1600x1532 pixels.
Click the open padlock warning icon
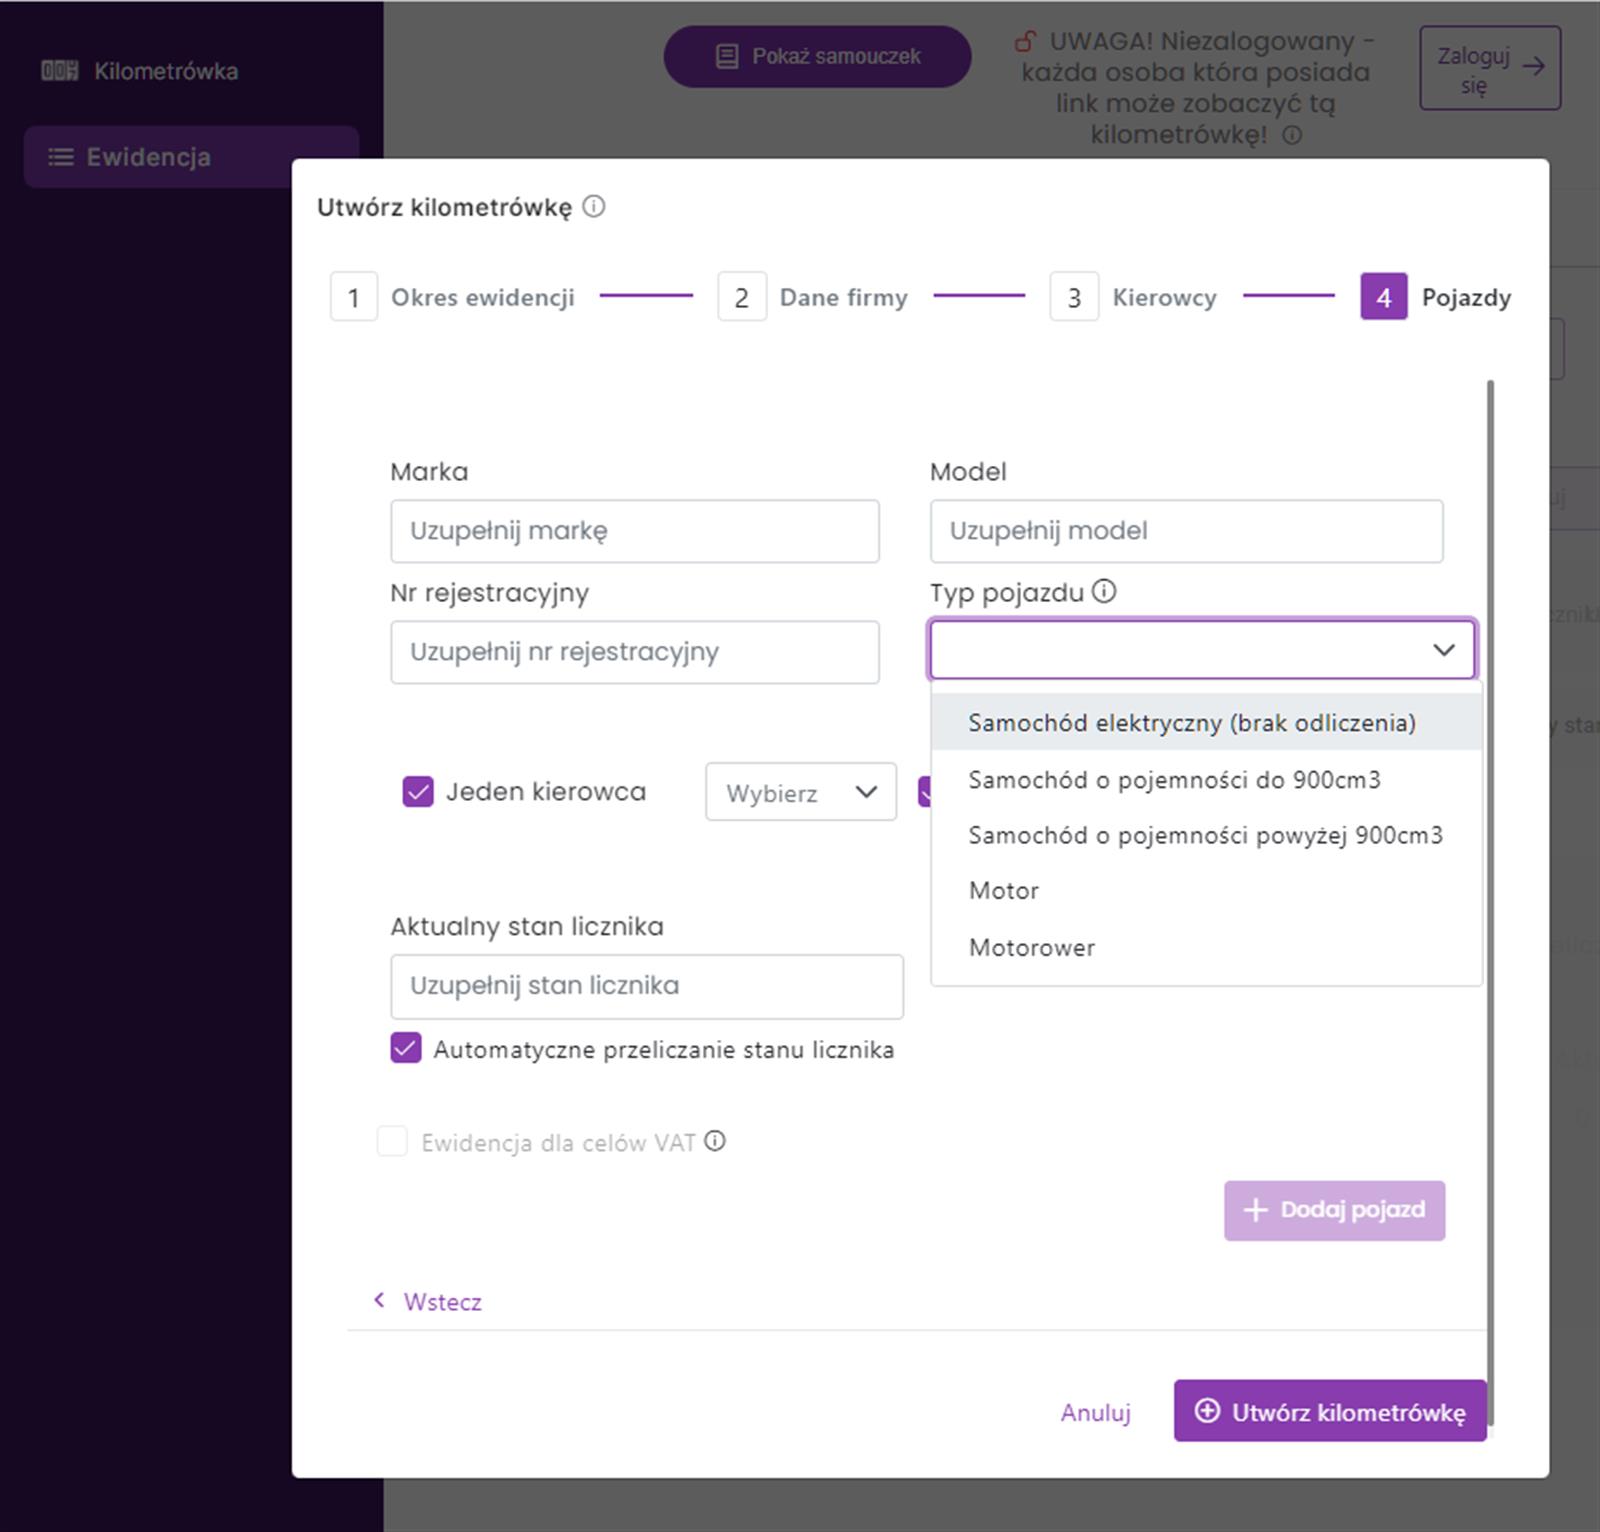pyautogui.click(x=1025, y=42)
